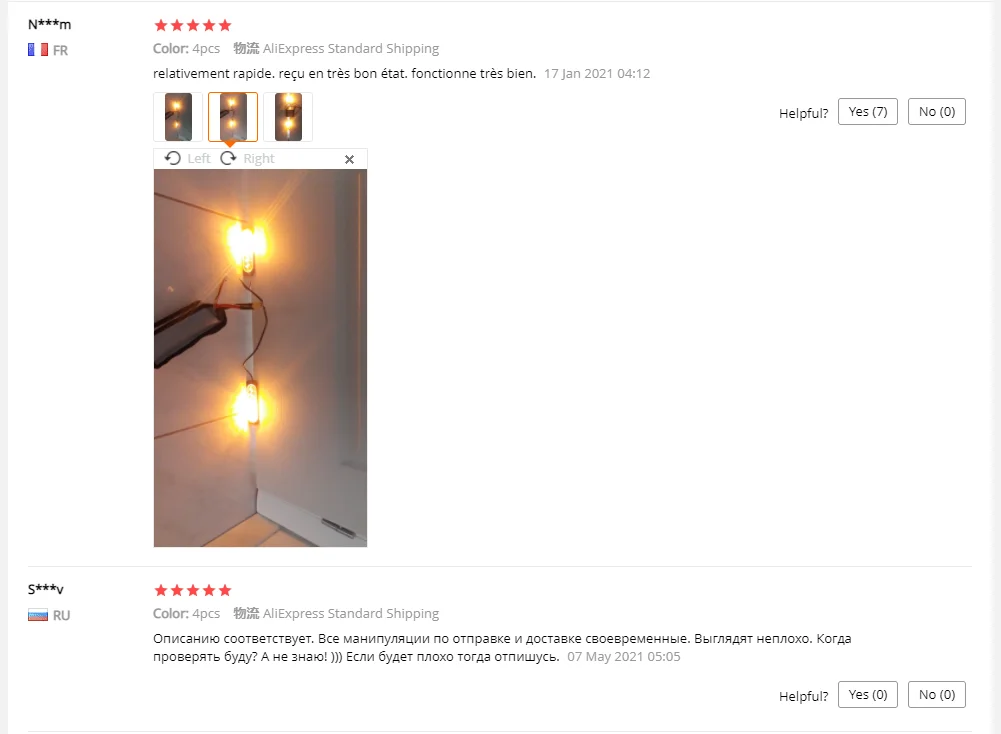1001x734 pixels.
Task: Click reviewer name S***v
Action: coord(45,589)
